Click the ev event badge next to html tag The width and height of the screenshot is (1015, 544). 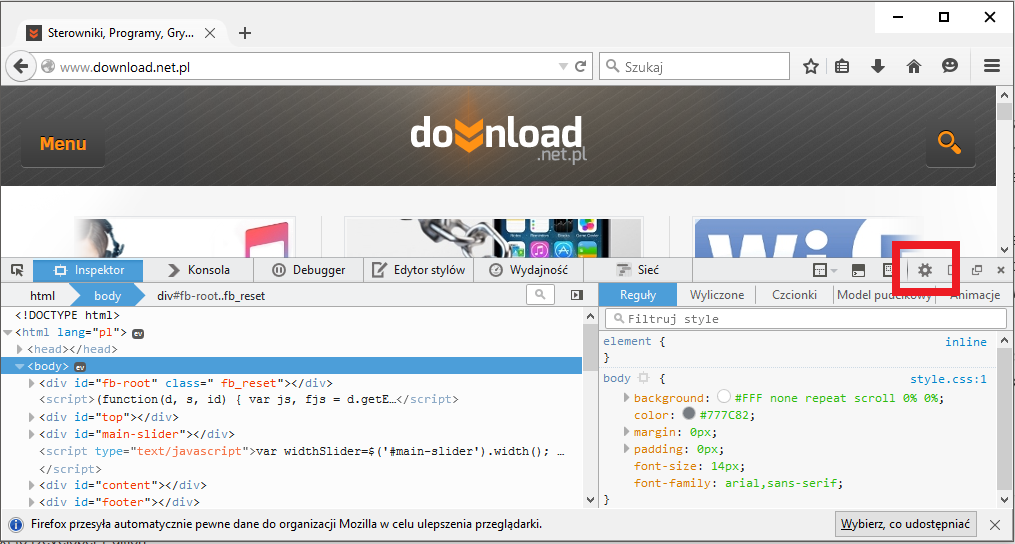[x=137, y=334]
